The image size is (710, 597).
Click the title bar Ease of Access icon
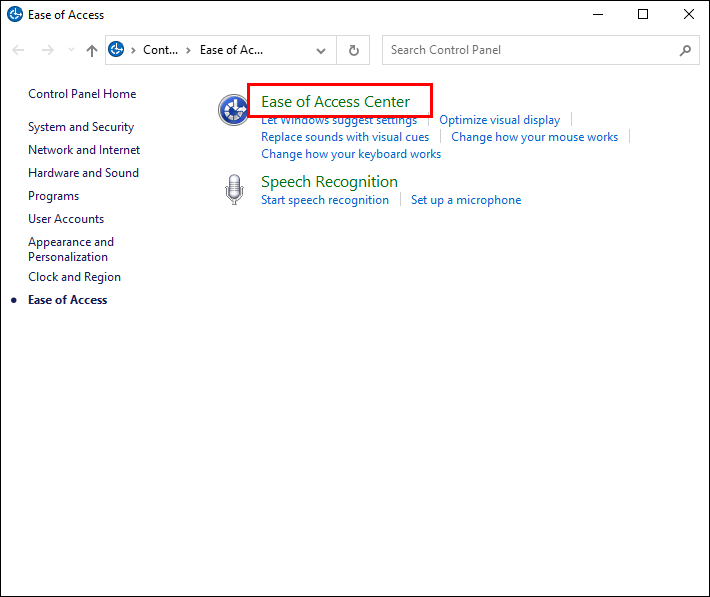click(x=15, y=15)
